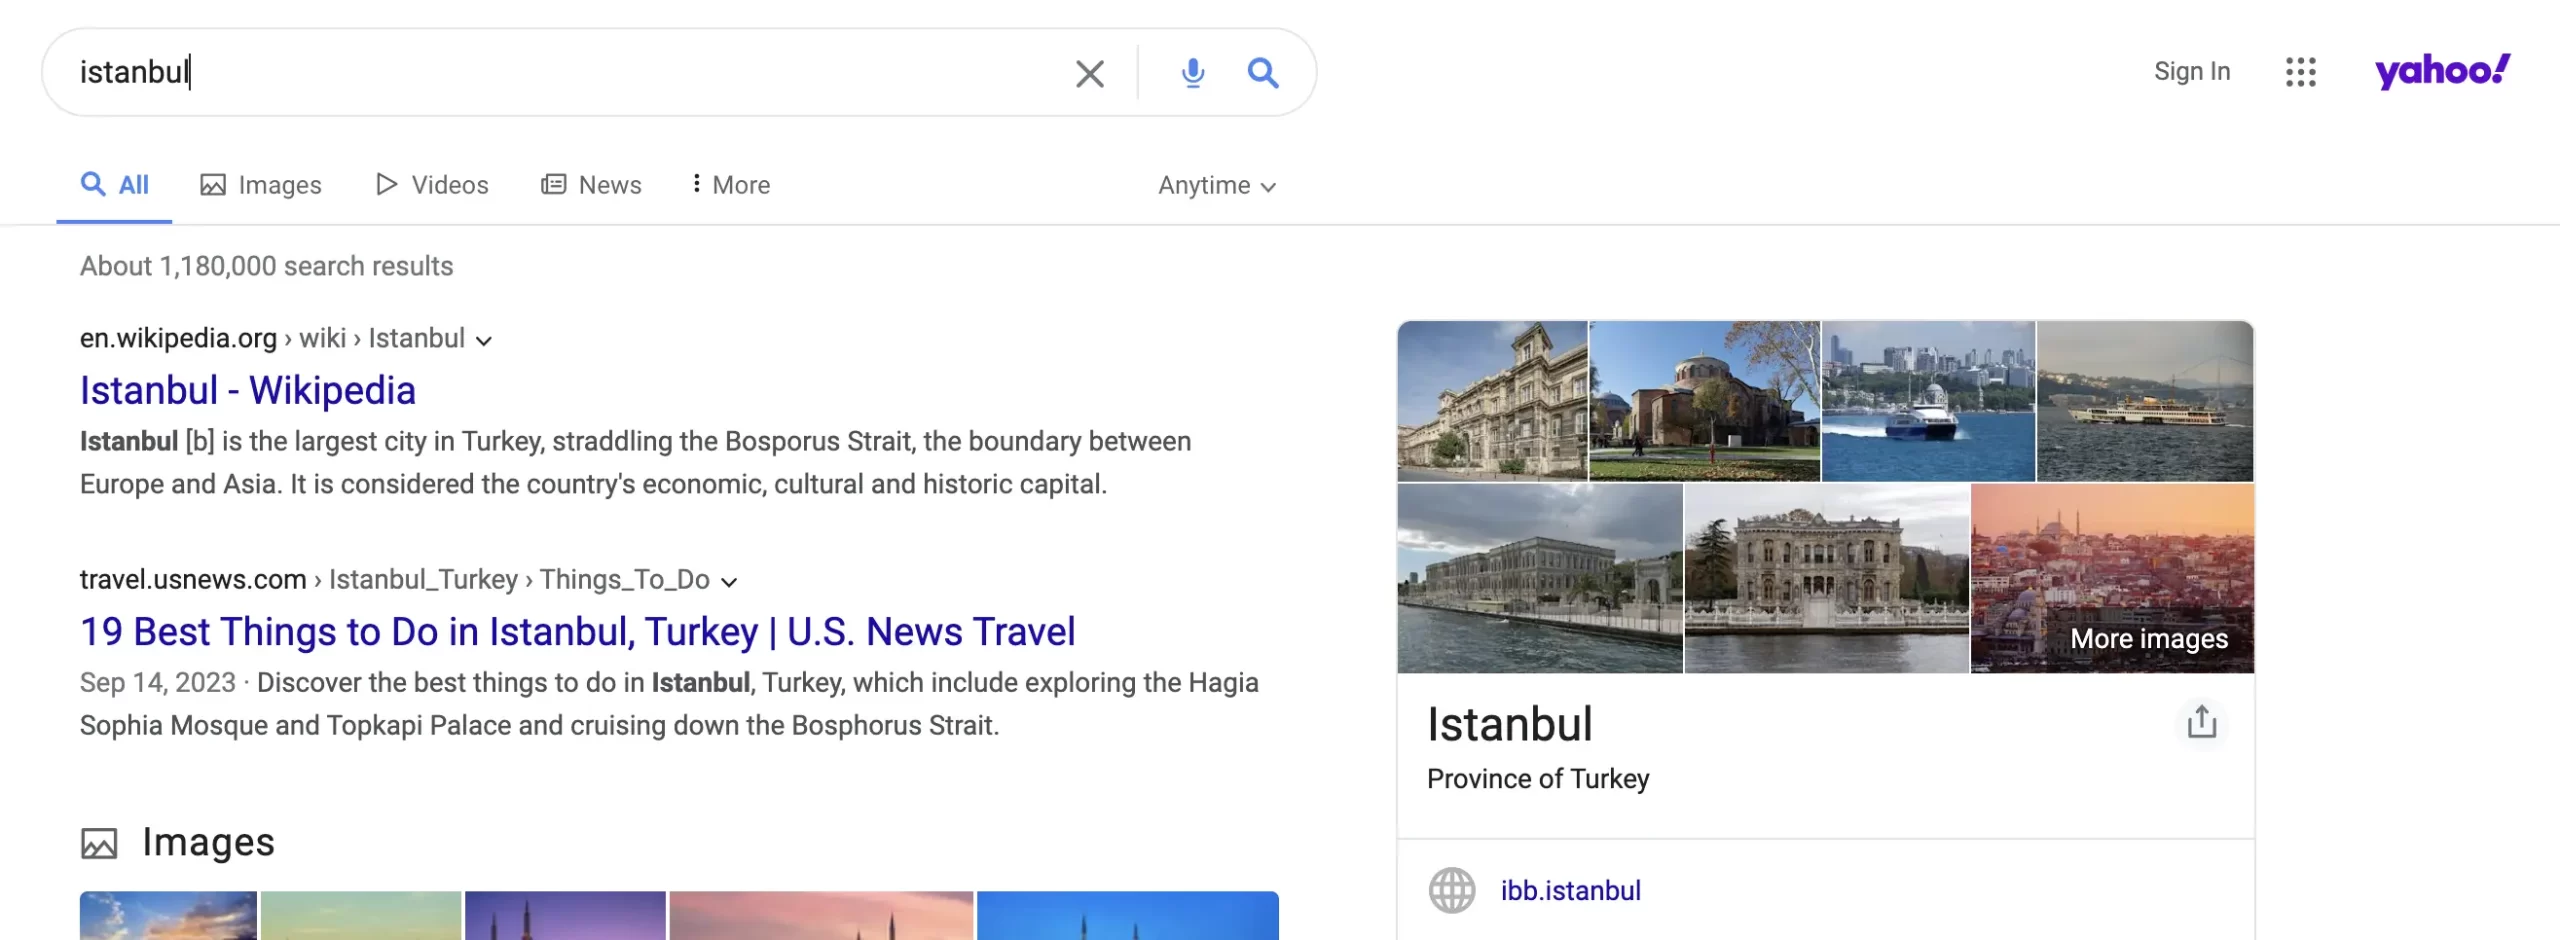Screen dimensions: 2560x940
Task: Switch to the Images tab
Action: (261, 185)
